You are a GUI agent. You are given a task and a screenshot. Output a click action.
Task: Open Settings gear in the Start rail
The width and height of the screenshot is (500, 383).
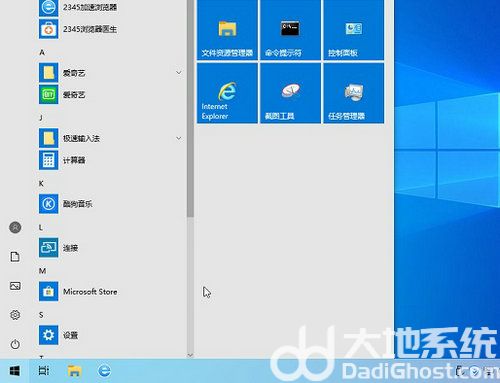[15, 315]
